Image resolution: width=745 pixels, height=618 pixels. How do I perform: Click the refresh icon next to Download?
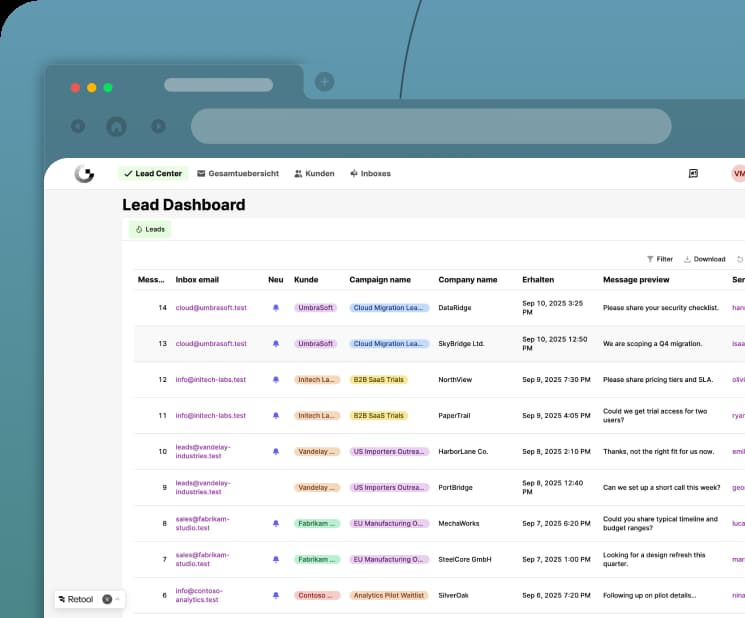coord(740,259)
